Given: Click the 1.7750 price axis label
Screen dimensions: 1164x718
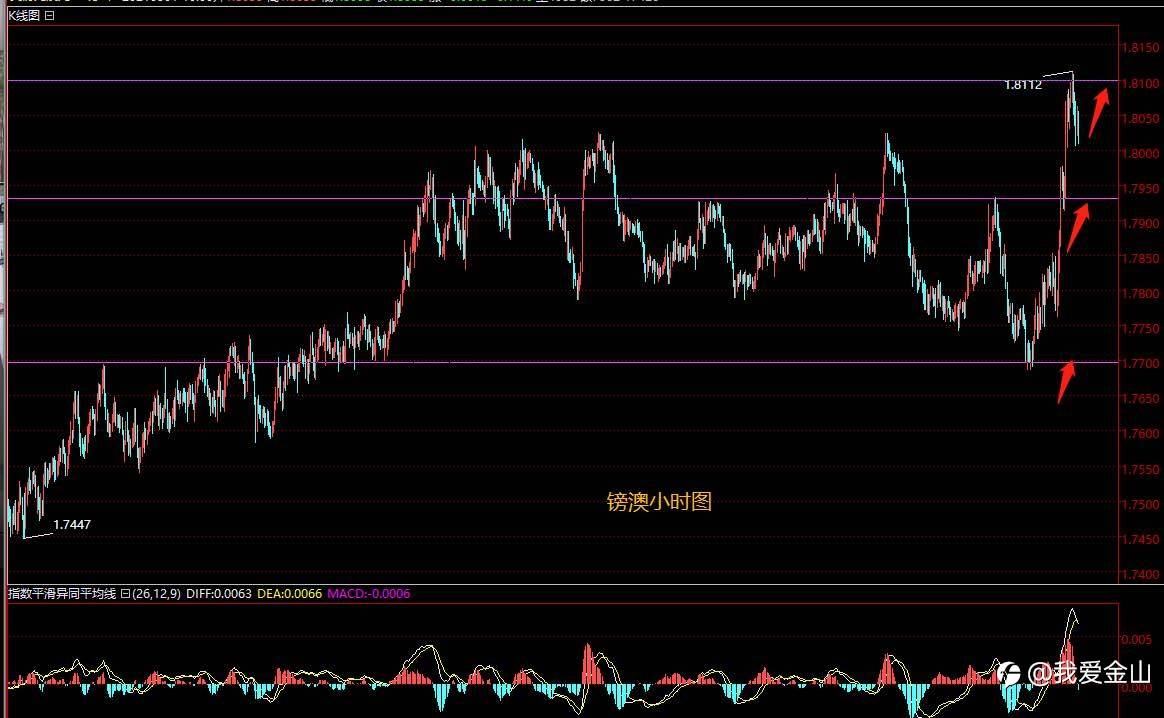Looking at the screenshot, I should pos(1140,328).
